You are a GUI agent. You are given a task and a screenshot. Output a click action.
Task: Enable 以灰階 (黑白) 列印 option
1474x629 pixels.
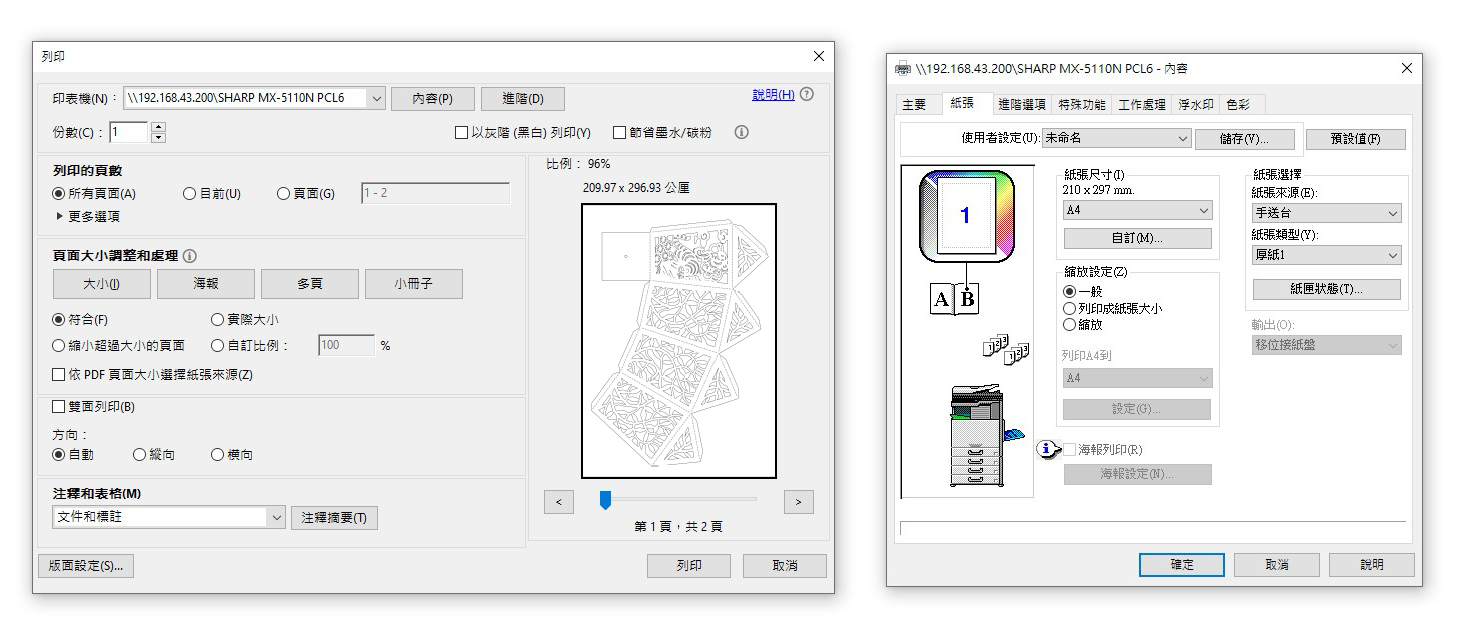(462, 132)
